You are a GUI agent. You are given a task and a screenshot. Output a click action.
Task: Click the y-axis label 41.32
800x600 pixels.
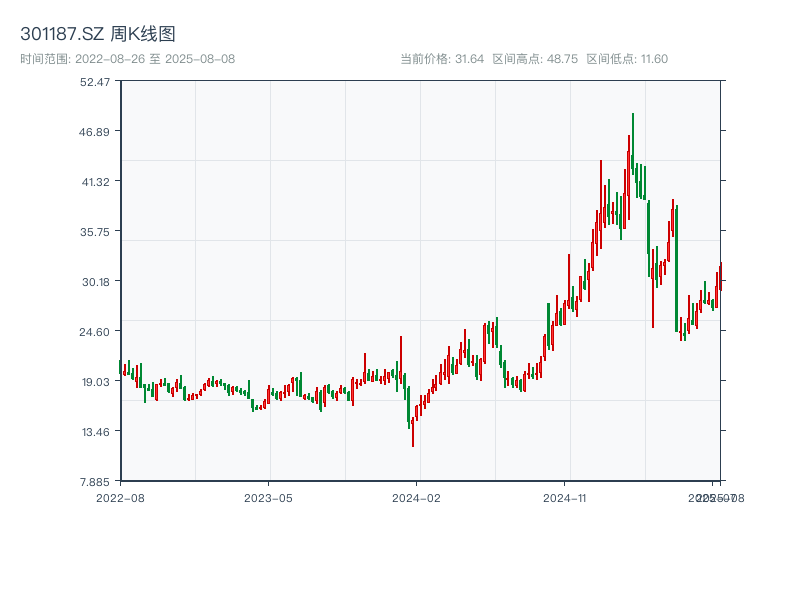coord(95,182)
